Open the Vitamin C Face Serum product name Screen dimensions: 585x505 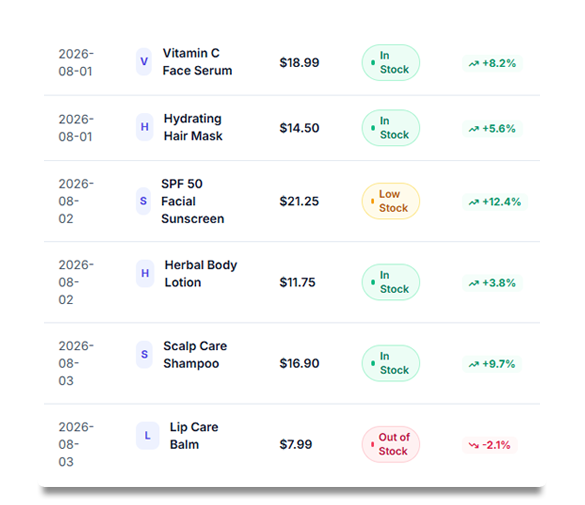pyautogui.click(x=197, y=62)
